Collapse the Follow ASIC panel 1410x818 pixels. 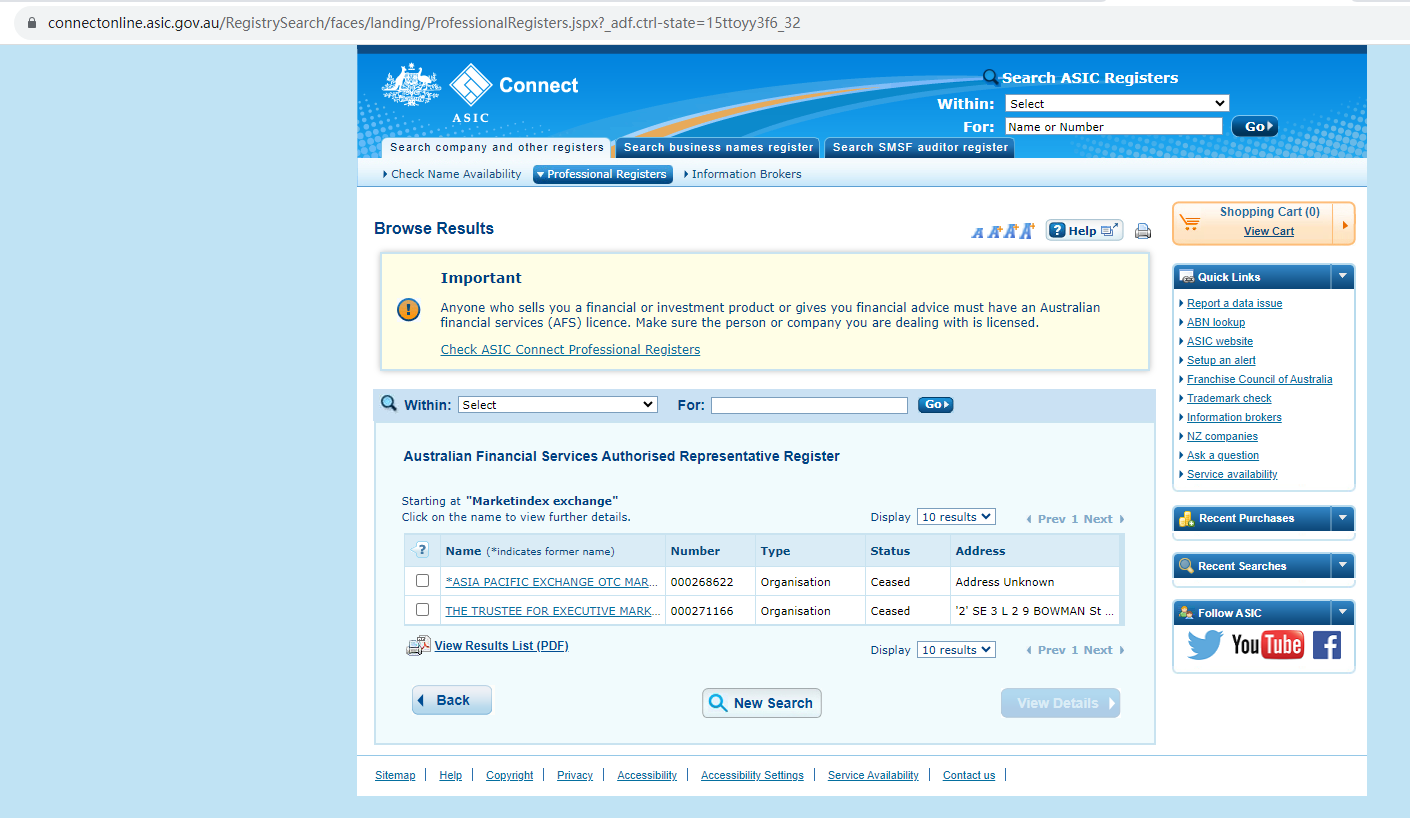pos(1343,613)
